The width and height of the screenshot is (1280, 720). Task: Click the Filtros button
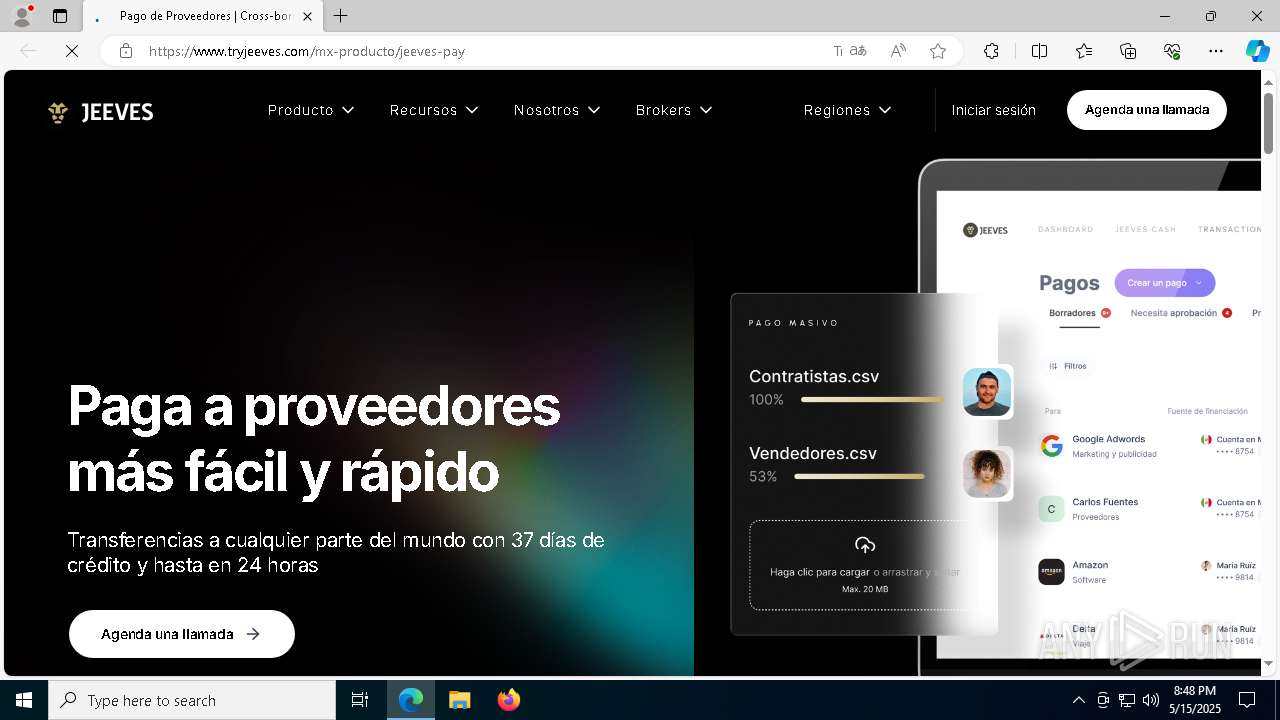coord(1068,366)
